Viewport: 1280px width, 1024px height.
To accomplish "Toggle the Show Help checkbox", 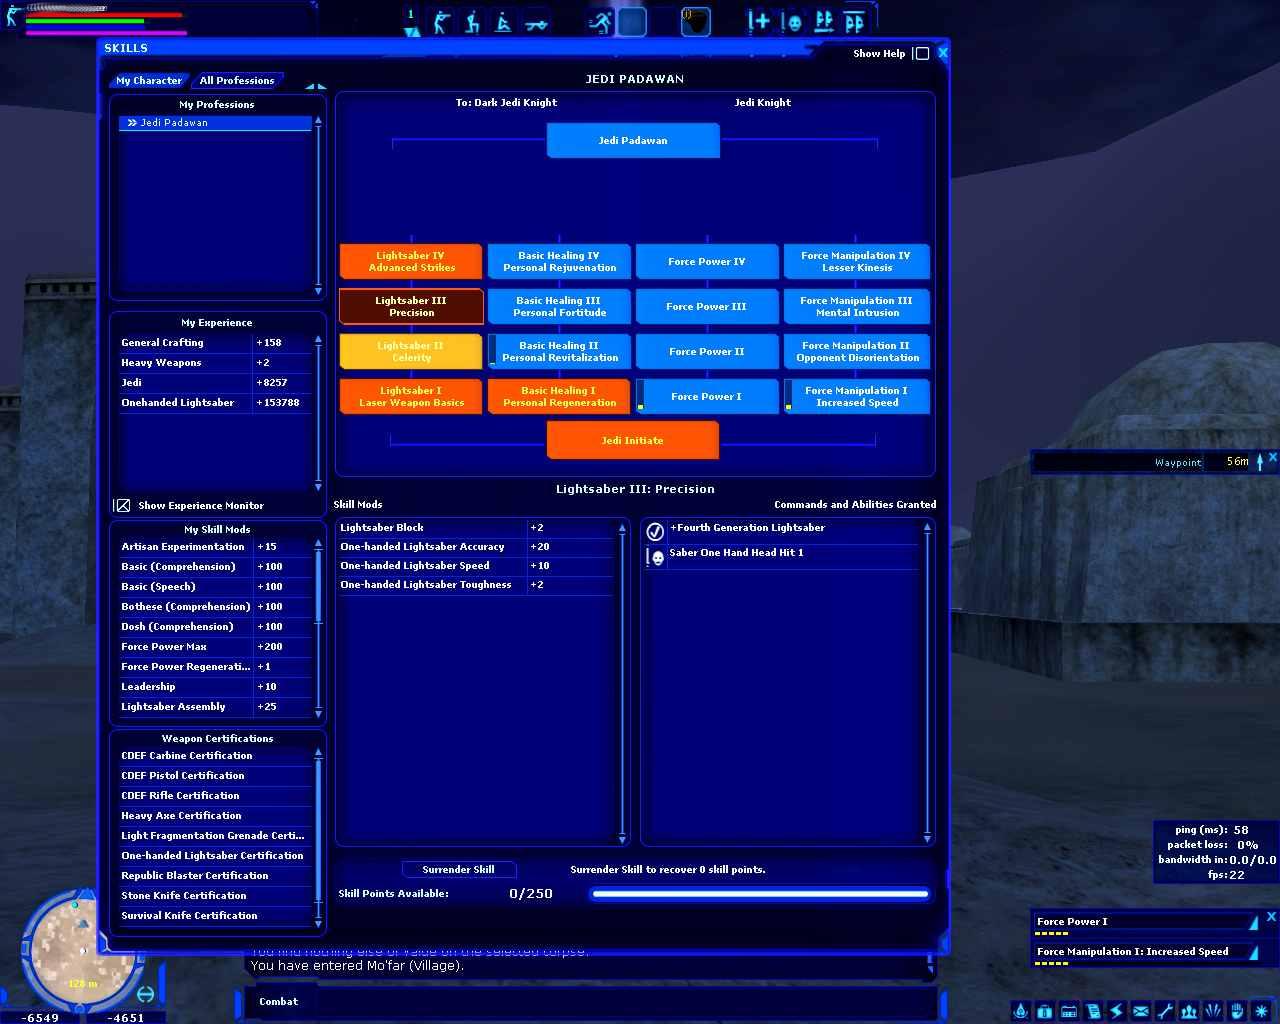I will point(922,54).
